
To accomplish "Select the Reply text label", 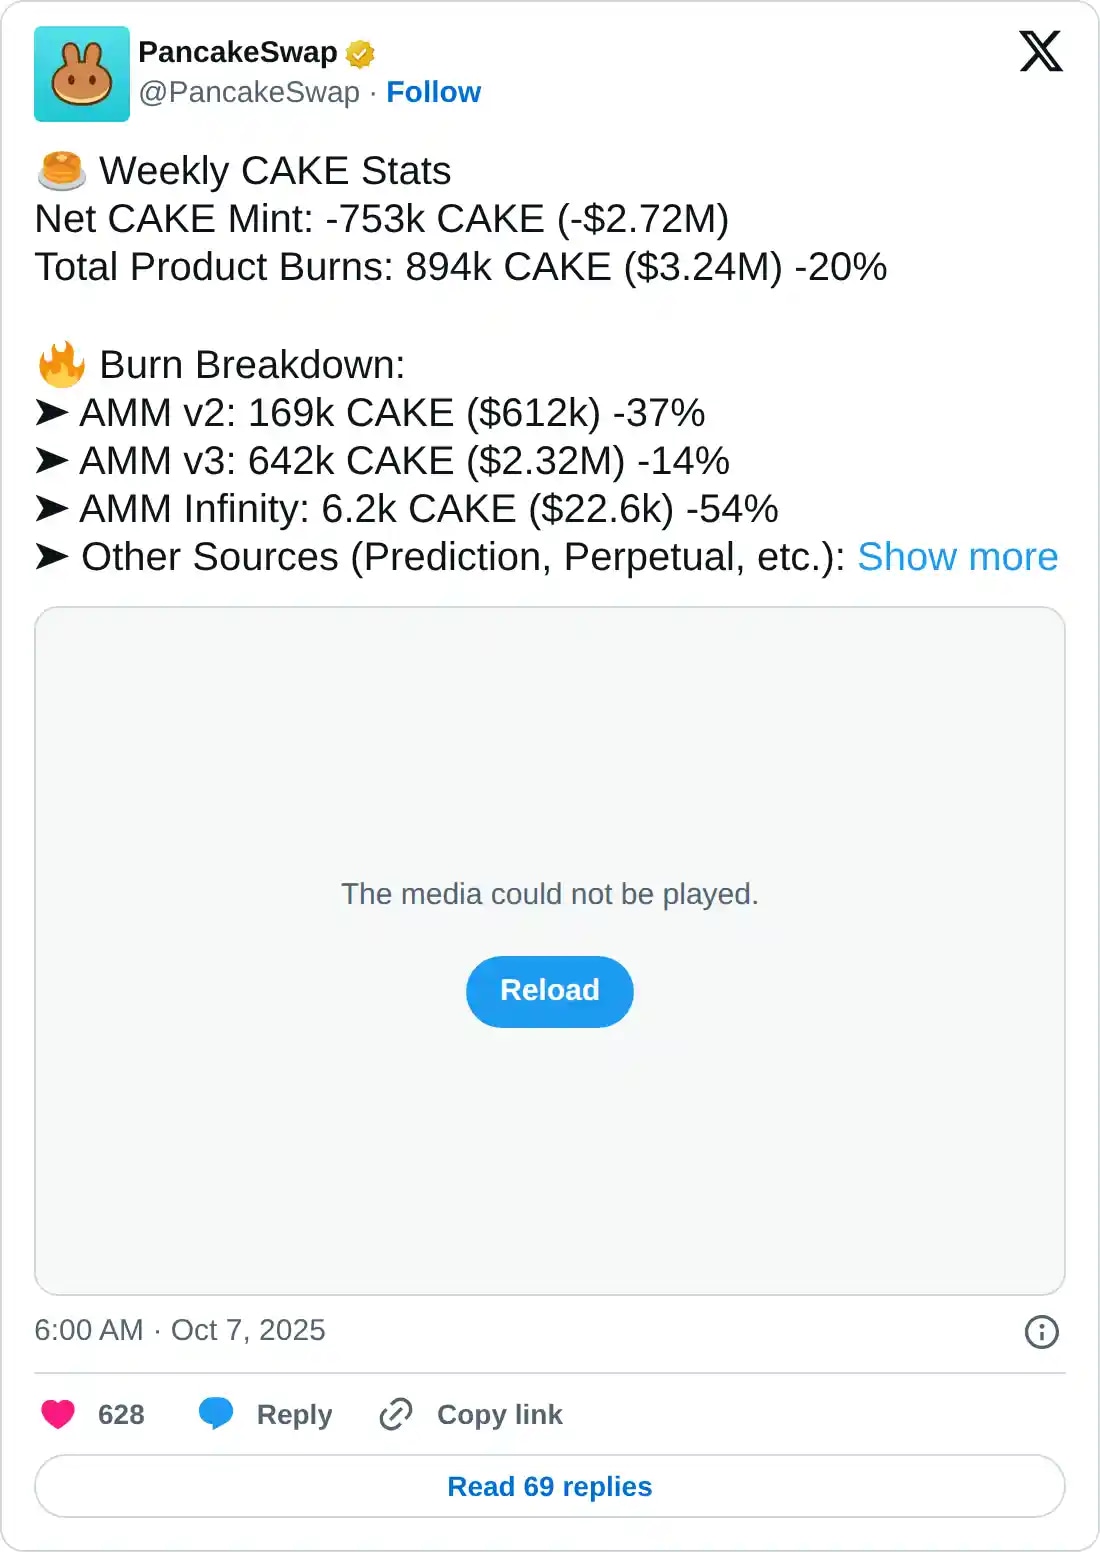I will click(x=294, y=1414).
